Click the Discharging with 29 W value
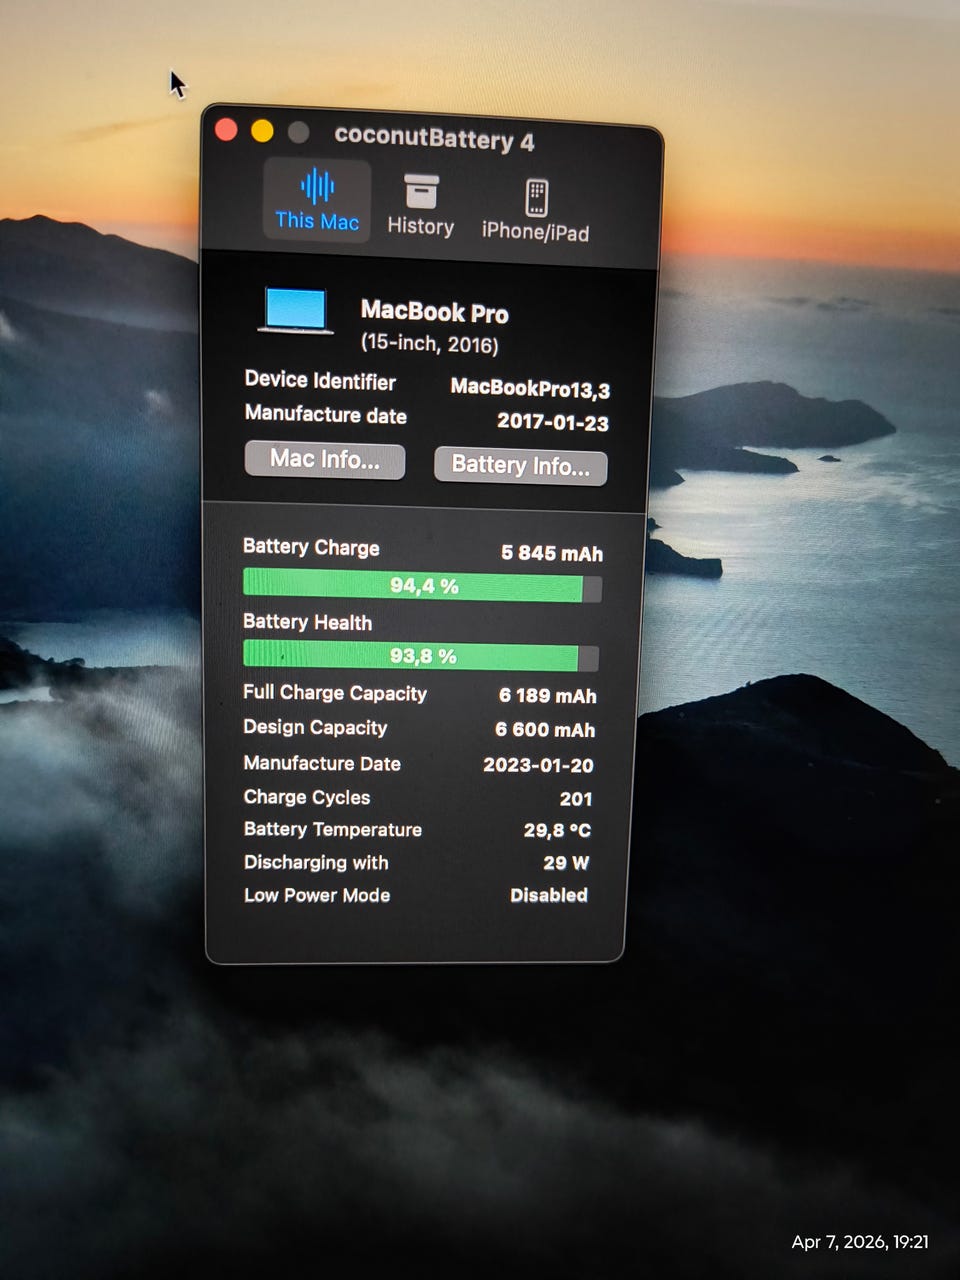Image resolution: width=960 pixels, height=1280 pixels. coord(566,863)
